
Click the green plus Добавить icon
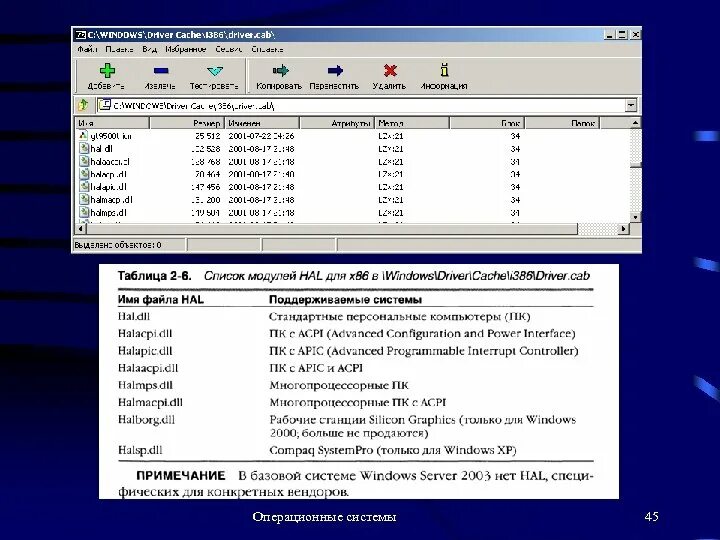107,70
